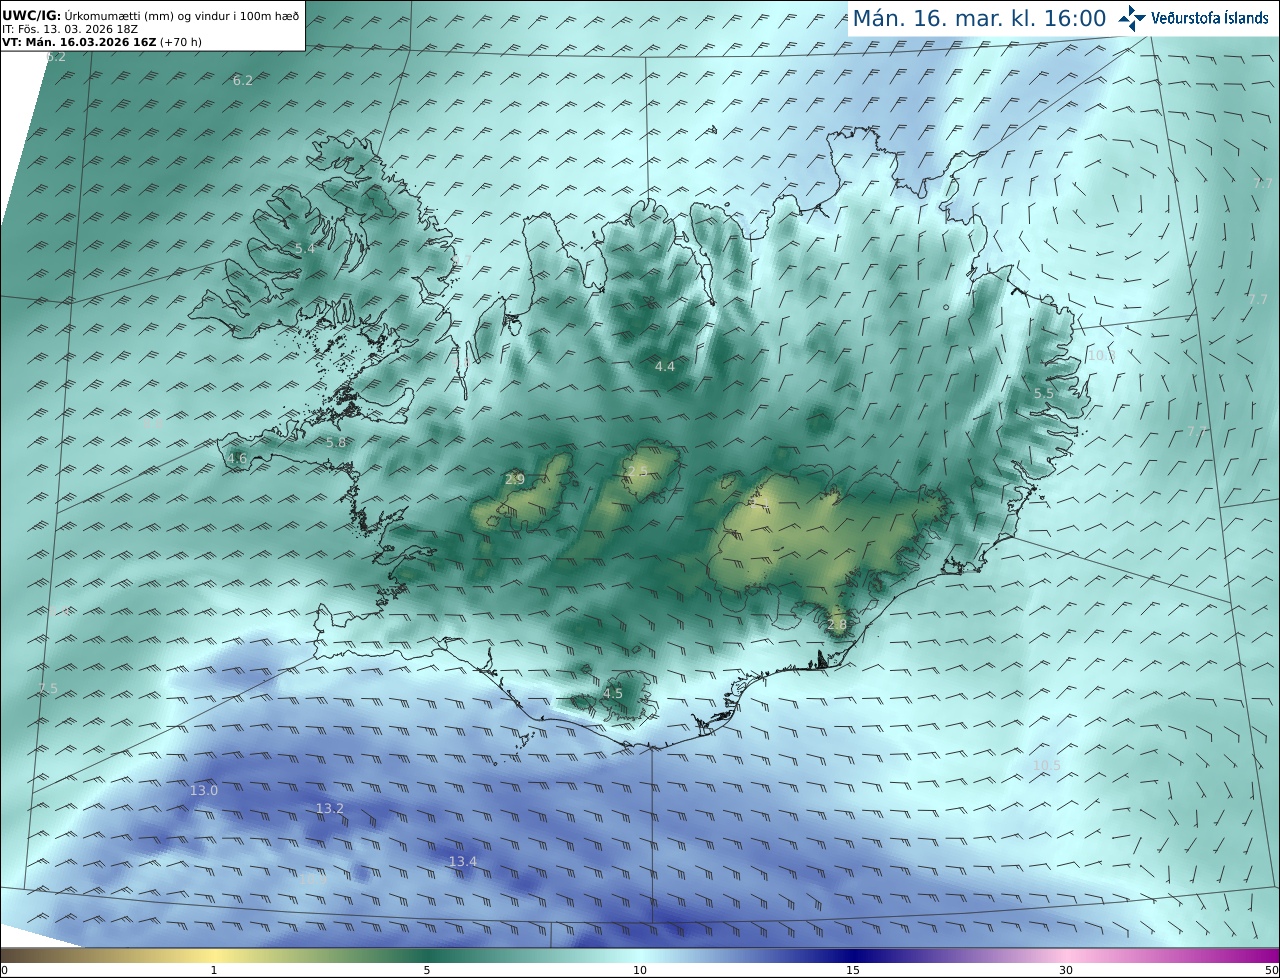Click the 5.8 value on the map

coord(336,442)
